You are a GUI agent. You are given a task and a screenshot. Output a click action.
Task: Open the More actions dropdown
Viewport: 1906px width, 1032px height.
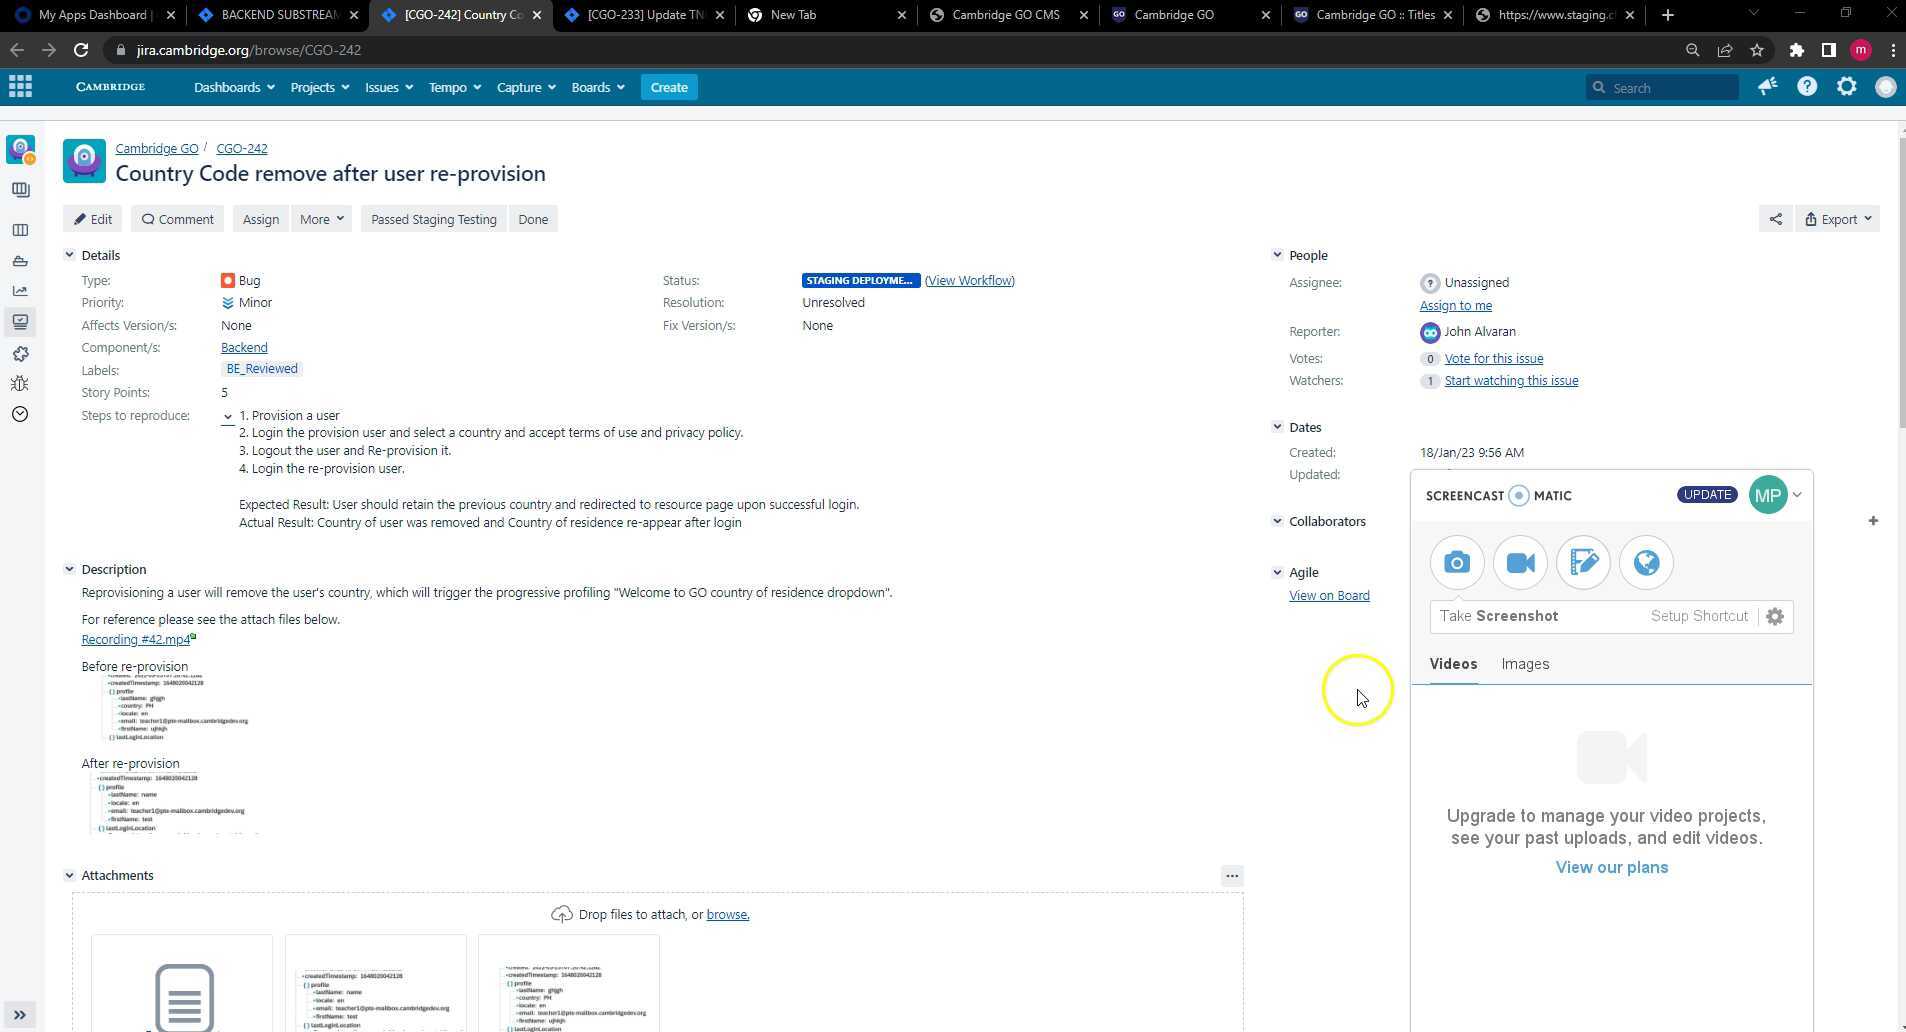(x=321, y=219)
